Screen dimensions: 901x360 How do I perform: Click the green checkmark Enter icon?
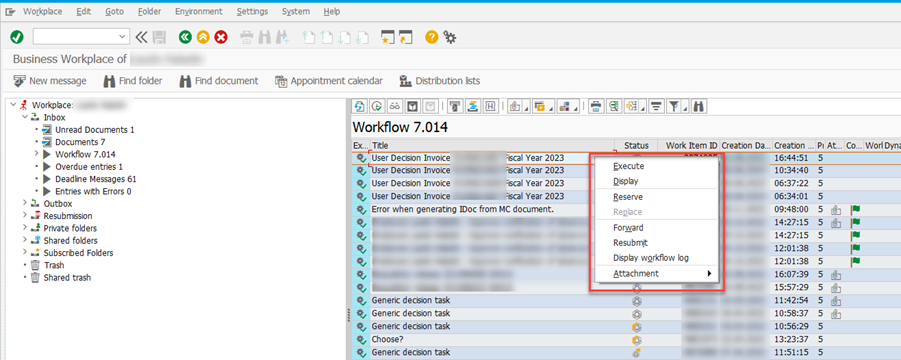17,37
